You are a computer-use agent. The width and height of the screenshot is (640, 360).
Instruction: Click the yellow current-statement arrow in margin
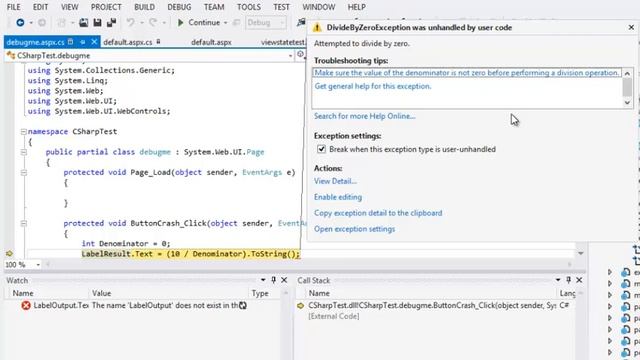click(9, 254)
